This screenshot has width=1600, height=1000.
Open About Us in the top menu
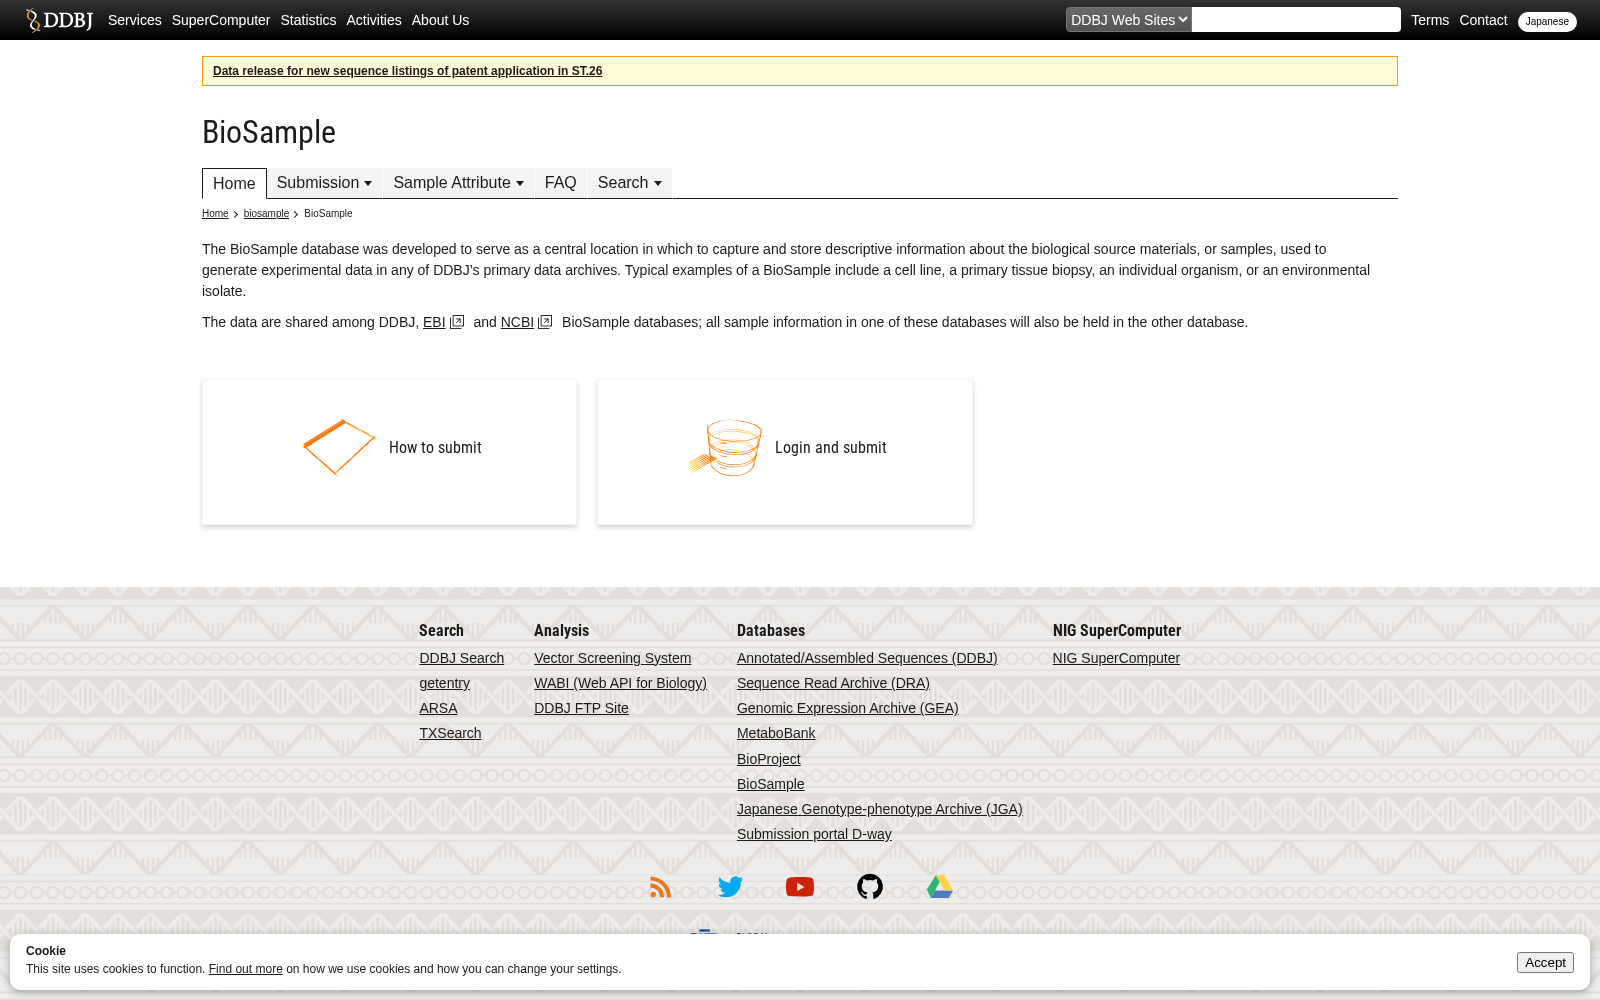pos(440,20)
